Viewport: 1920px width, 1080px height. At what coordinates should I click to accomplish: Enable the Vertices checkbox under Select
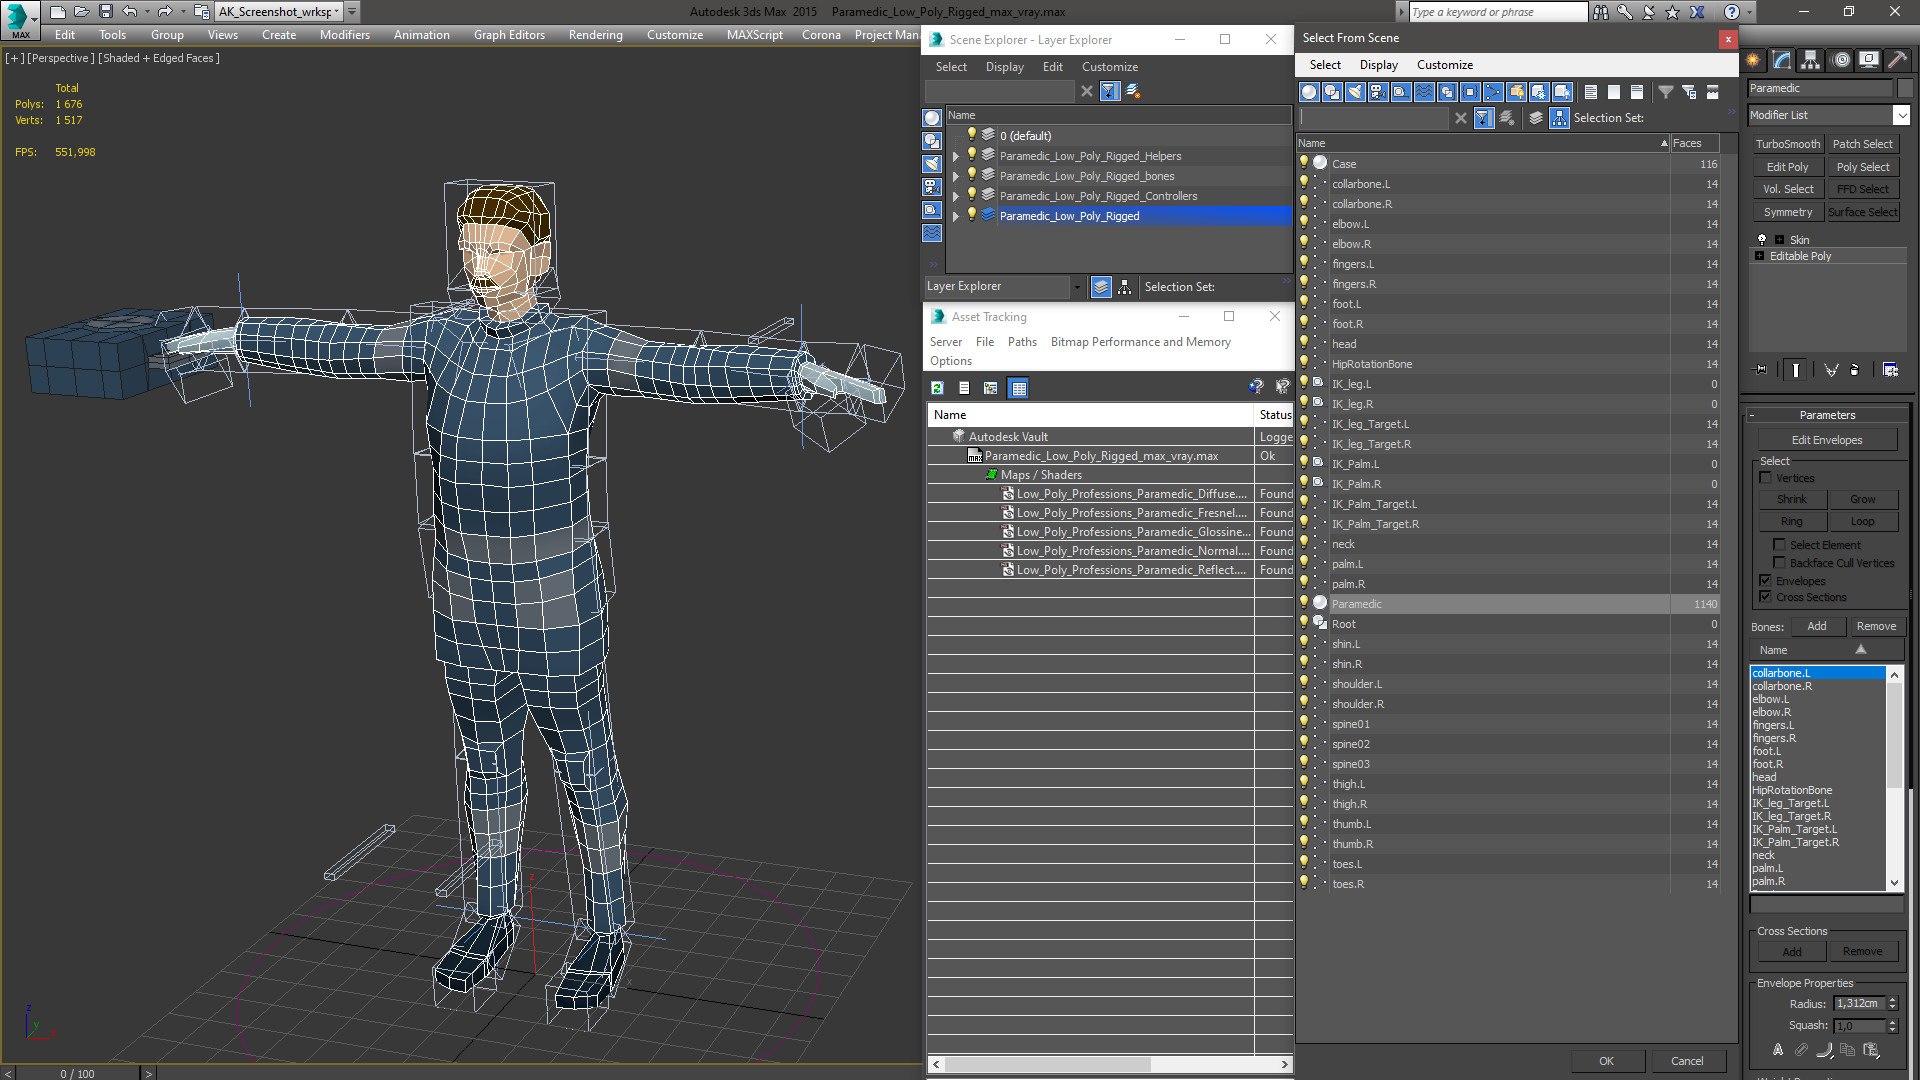click(1766, 478)
